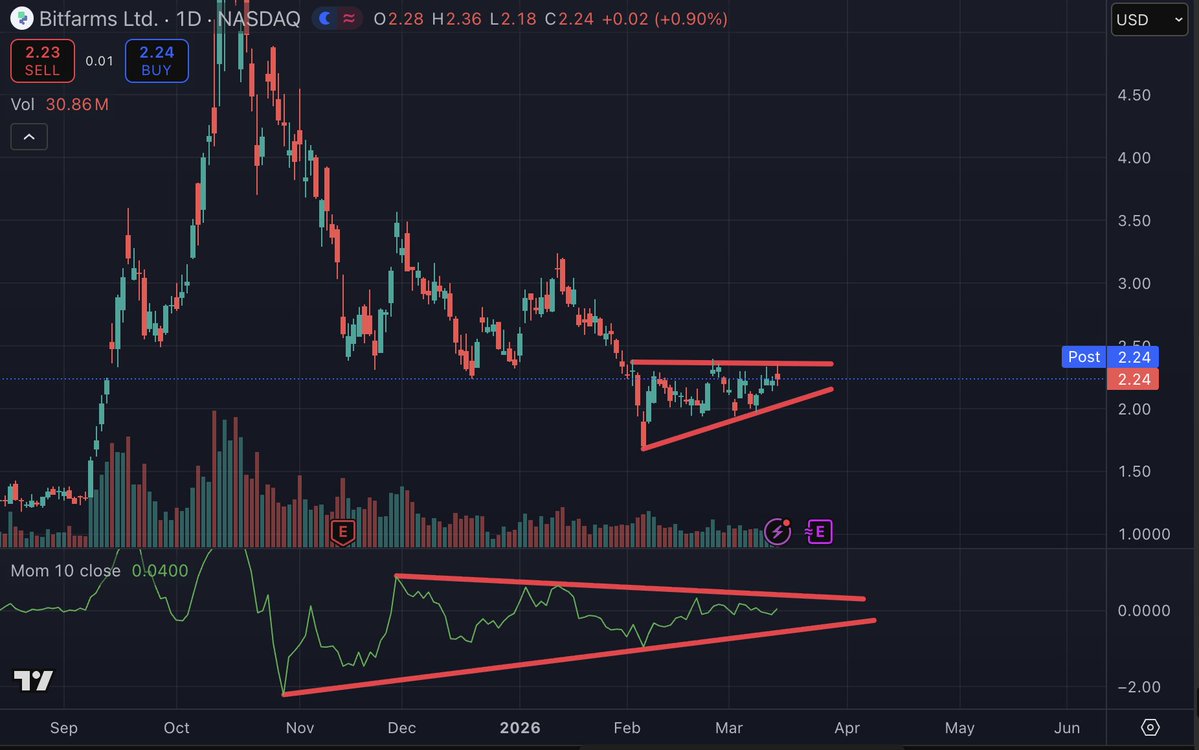Collapse the indicator legend chevron
Image resolution: width=1199 pixels, height=750 pixels.
pos(29,137)
